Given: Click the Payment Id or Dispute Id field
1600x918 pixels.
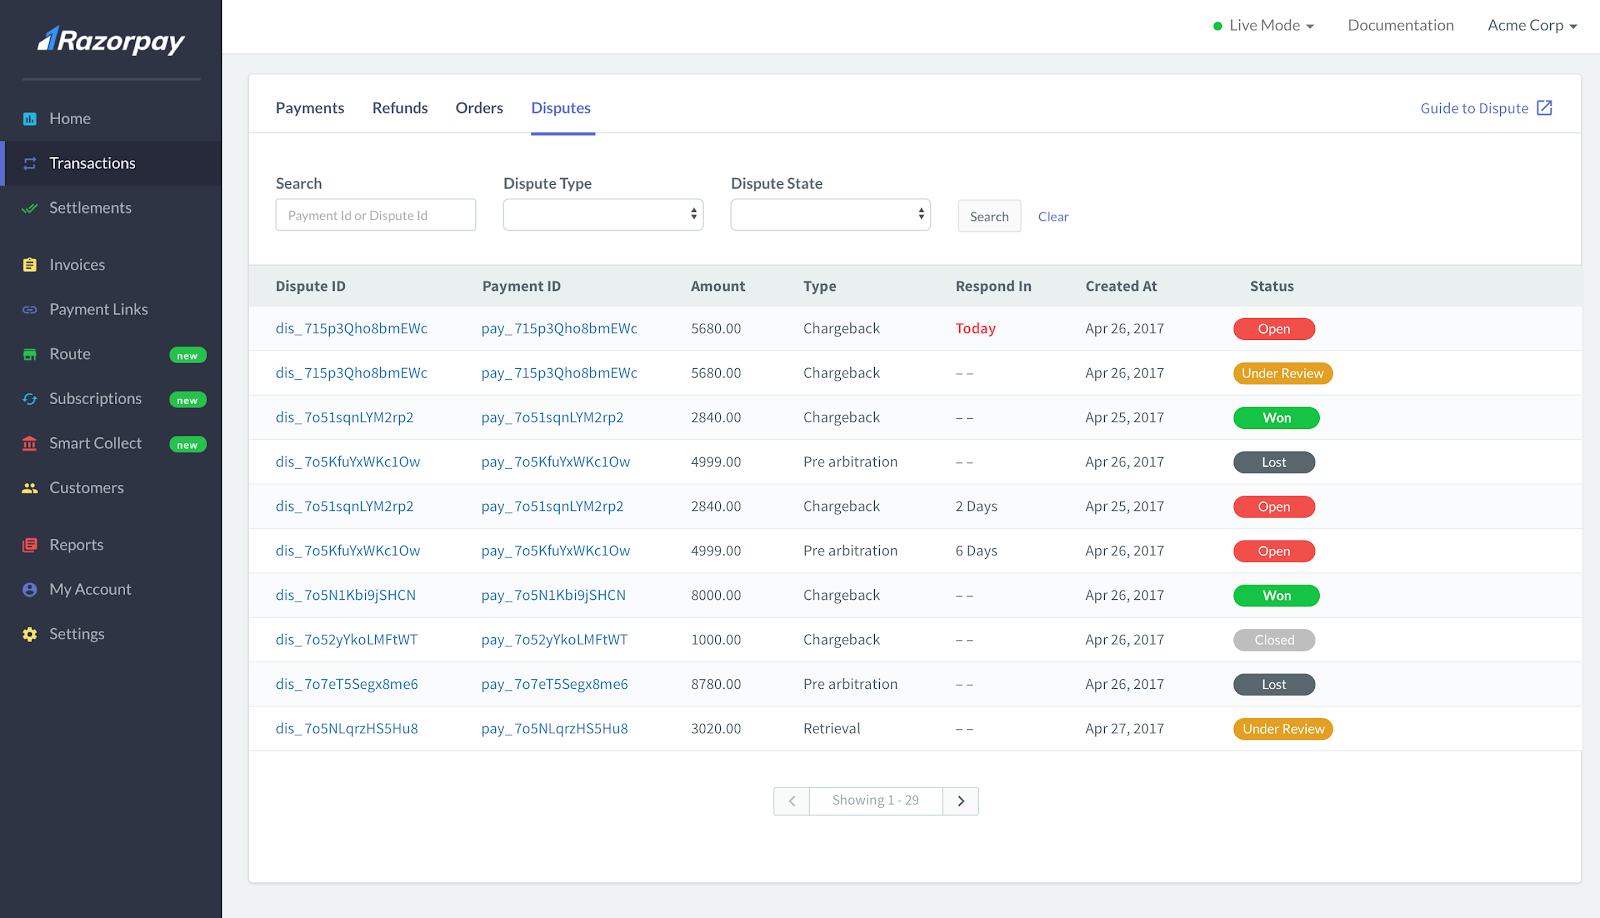Looking at the screenshot, I should (x=375, y=214).
